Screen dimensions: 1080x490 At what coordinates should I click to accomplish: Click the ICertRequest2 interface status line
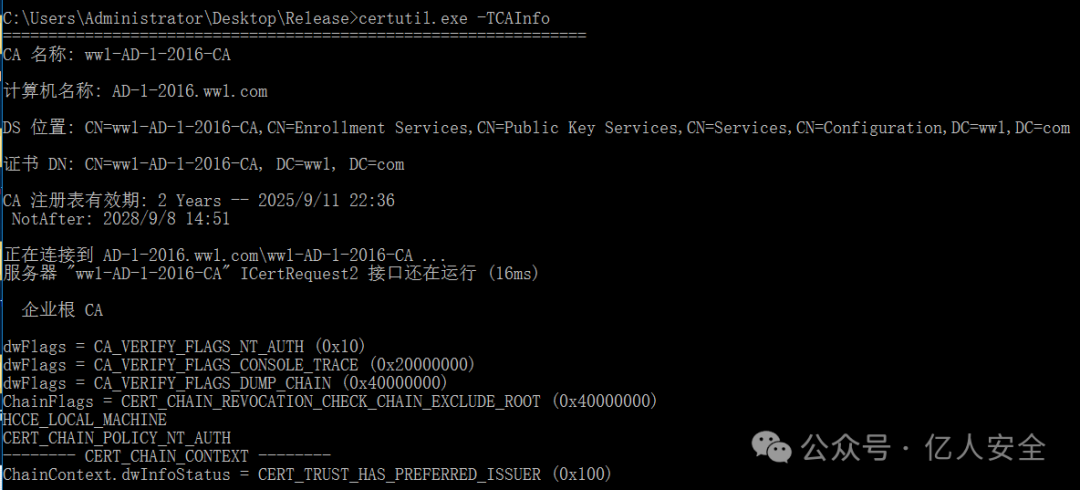[271, 274]
